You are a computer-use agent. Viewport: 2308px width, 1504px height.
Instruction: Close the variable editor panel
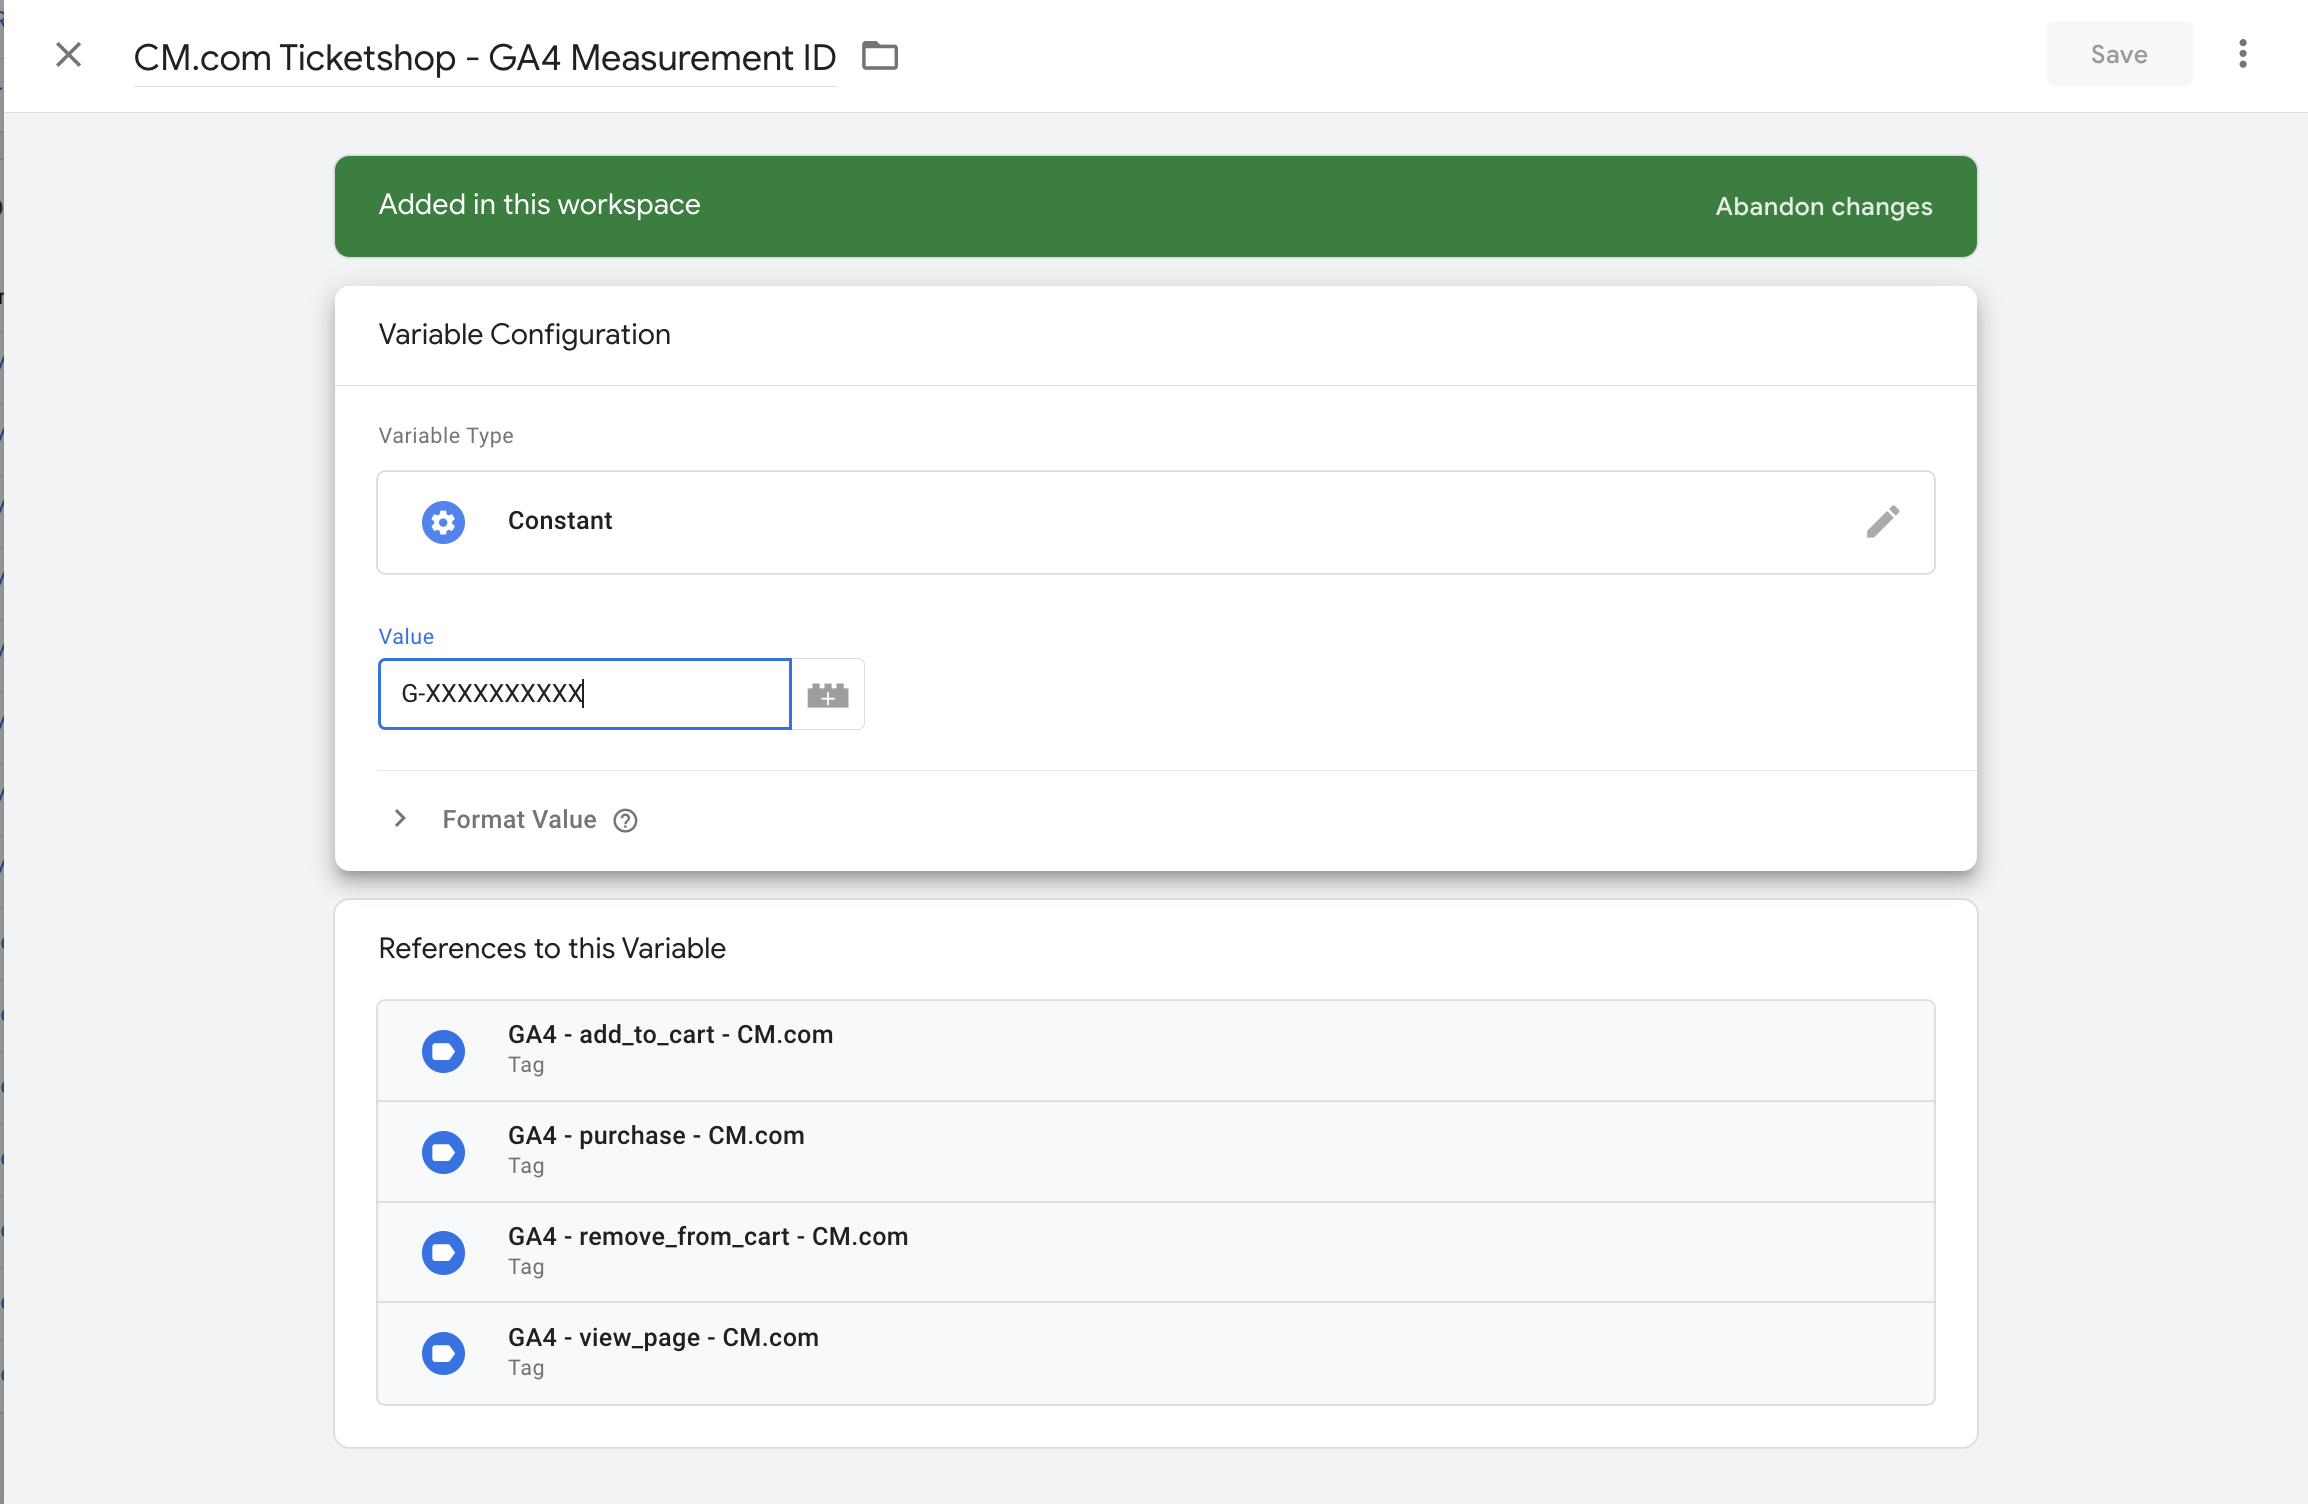point(68,55)
